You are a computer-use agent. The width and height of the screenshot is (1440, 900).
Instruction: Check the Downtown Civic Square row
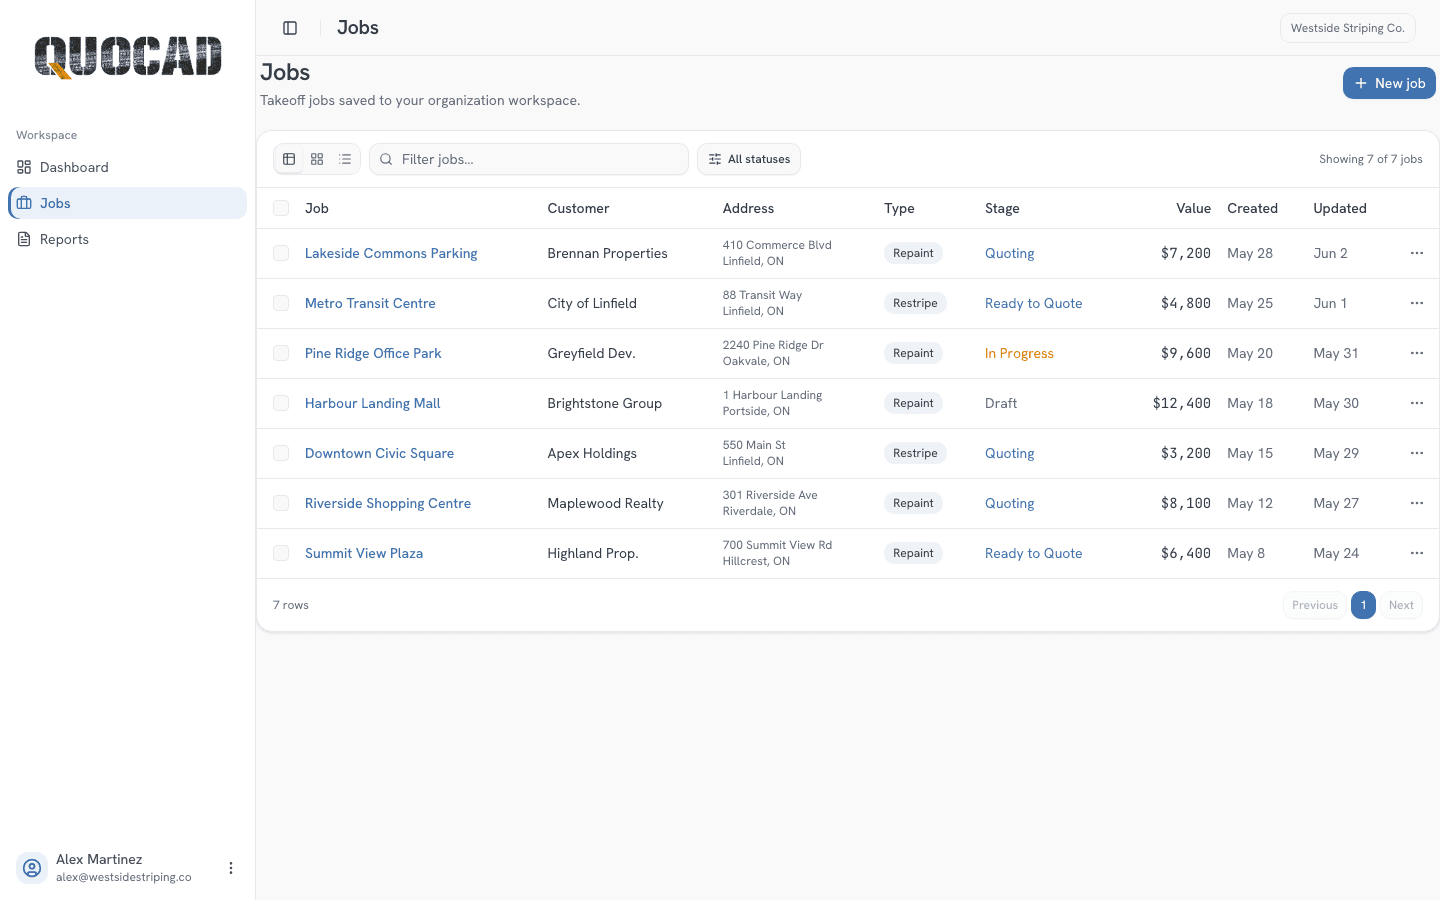(x=281, y=453)
